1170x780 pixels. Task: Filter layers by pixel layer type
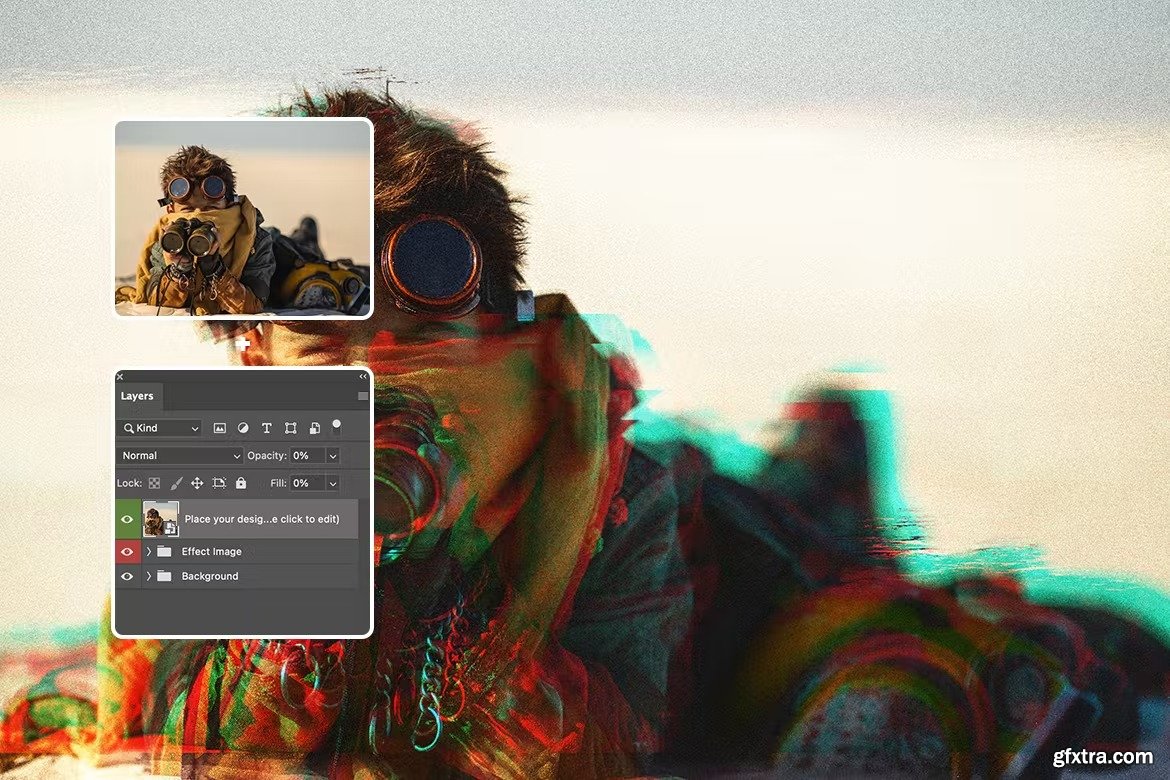click(219, 428)
